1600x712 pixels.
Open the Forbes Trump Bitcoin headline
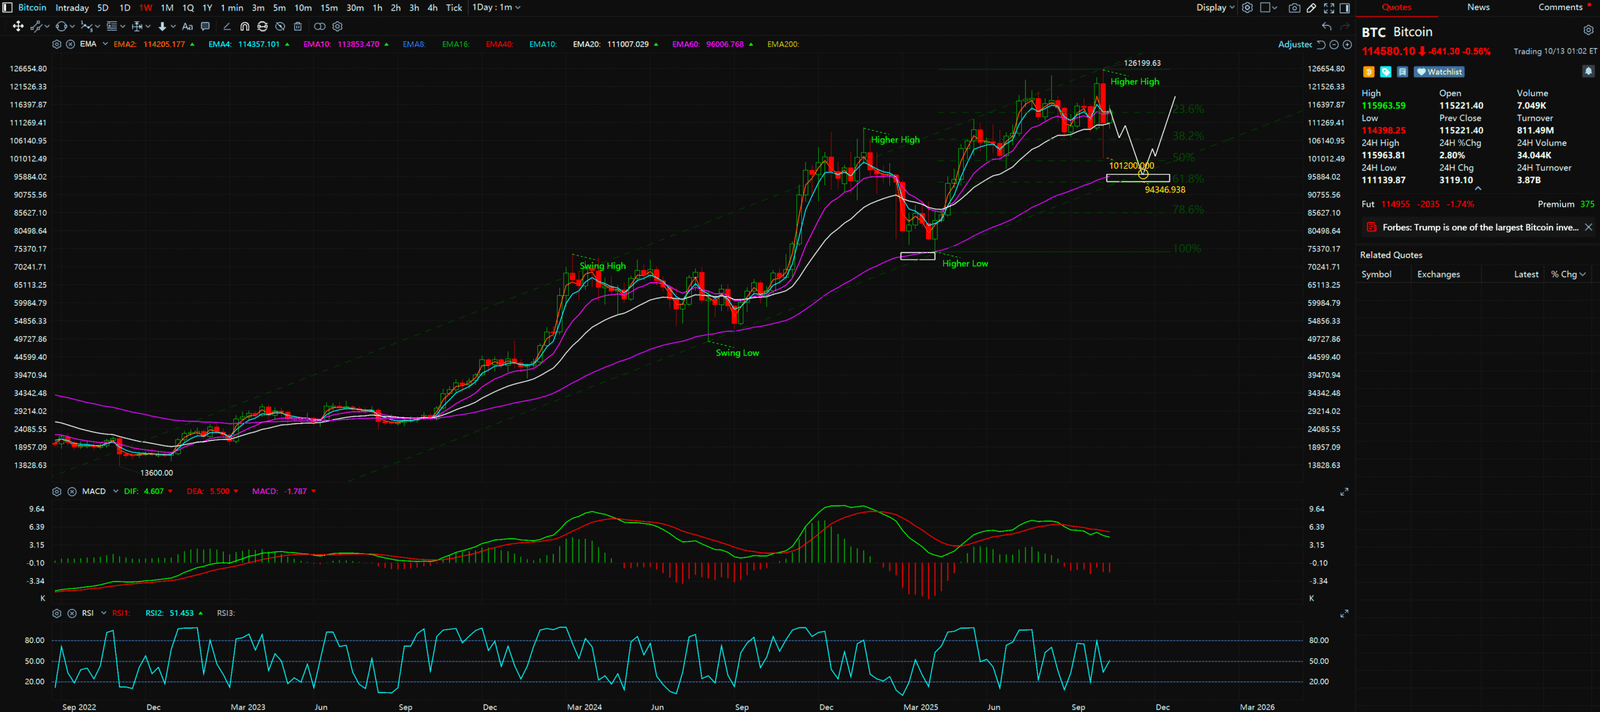coord(1480,228)
